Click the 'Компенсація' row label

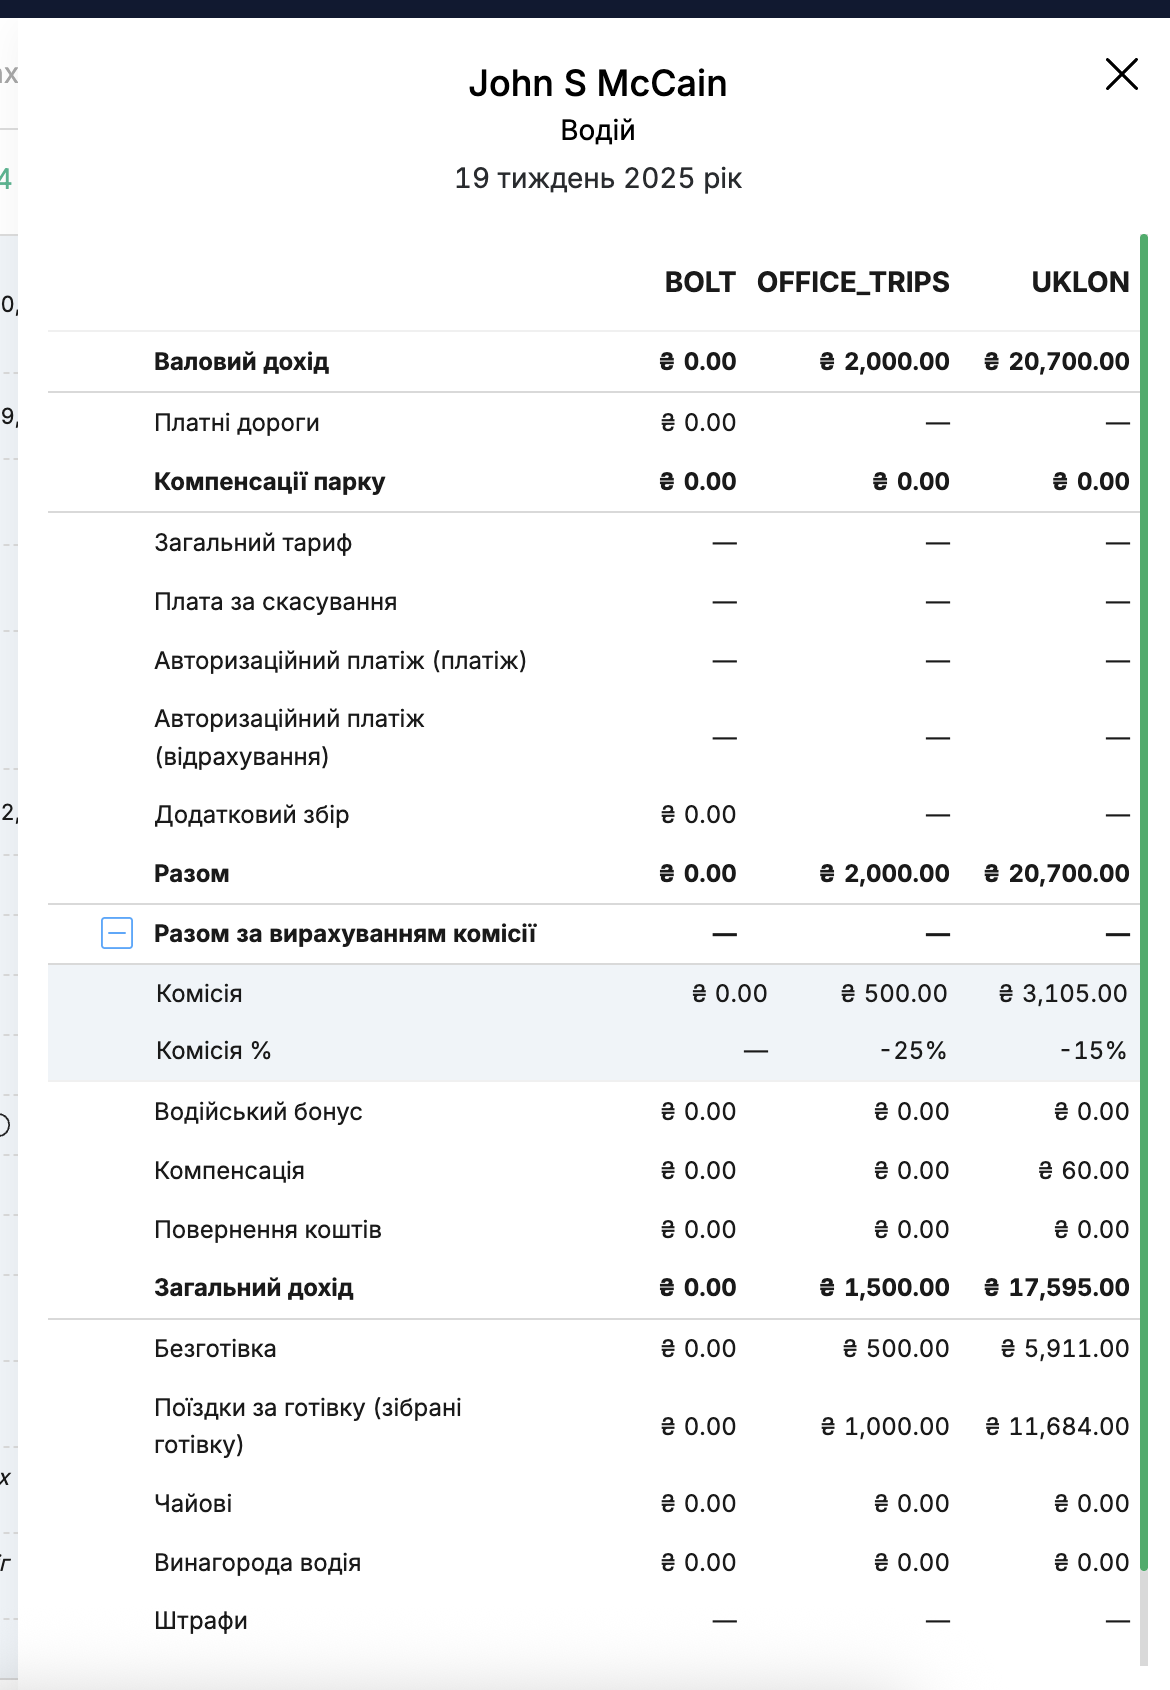(229, 1170)
